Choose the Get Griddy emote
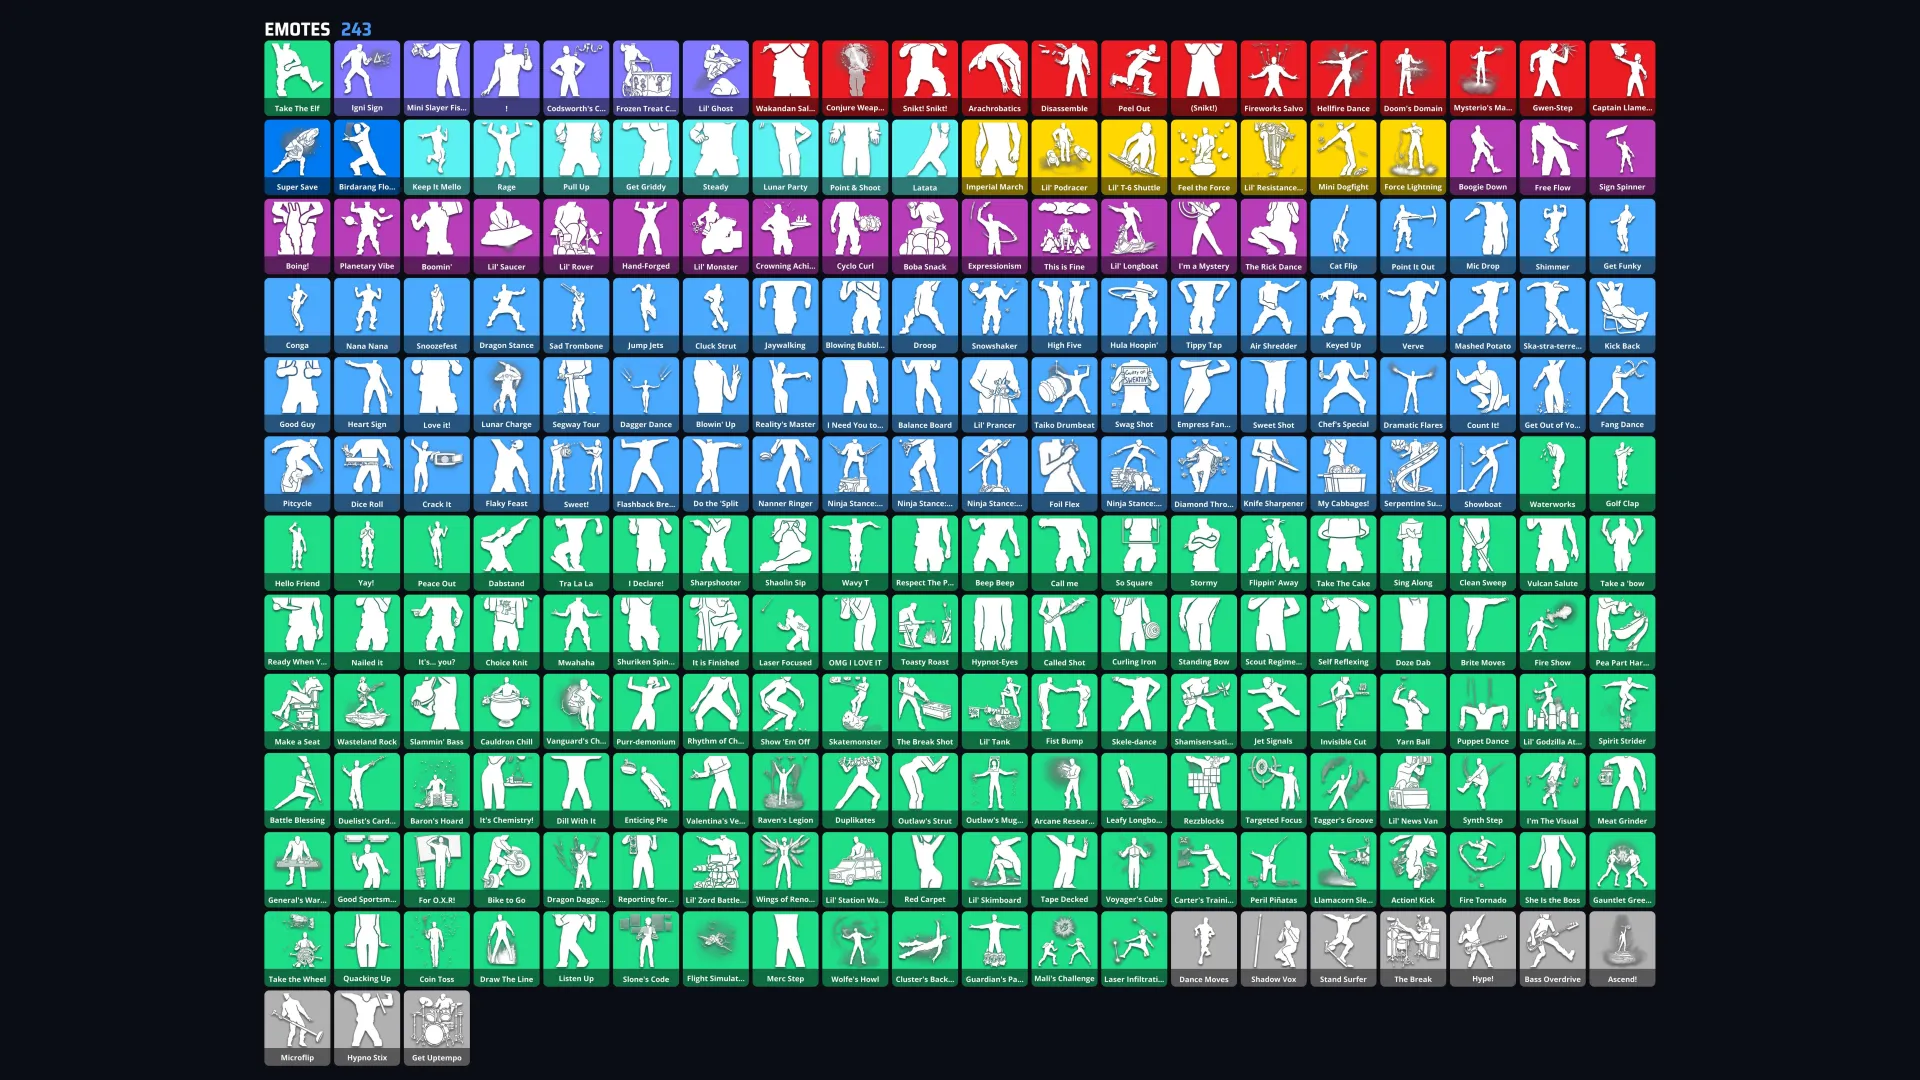Viewport: 1920px width, 1080px height. click(646, 157)
